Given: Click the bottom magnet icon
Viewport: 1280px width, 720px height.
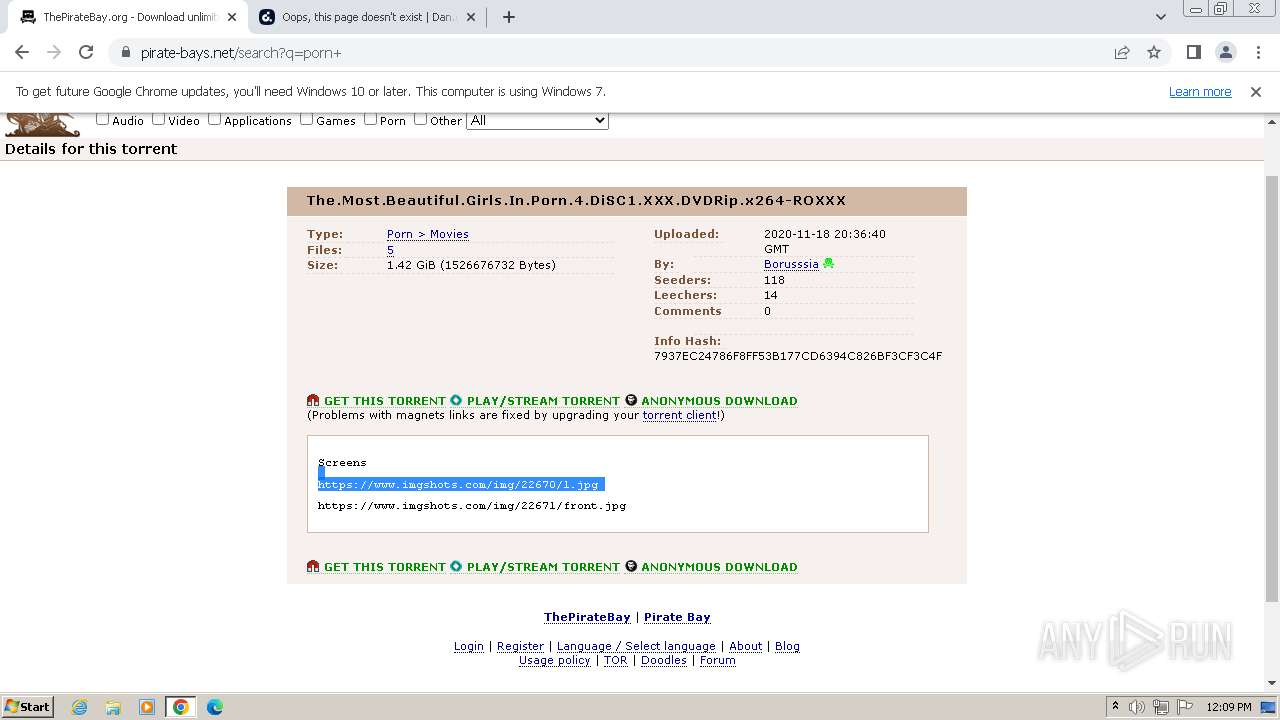Looking at the screenshot, I should coord(313,566).
